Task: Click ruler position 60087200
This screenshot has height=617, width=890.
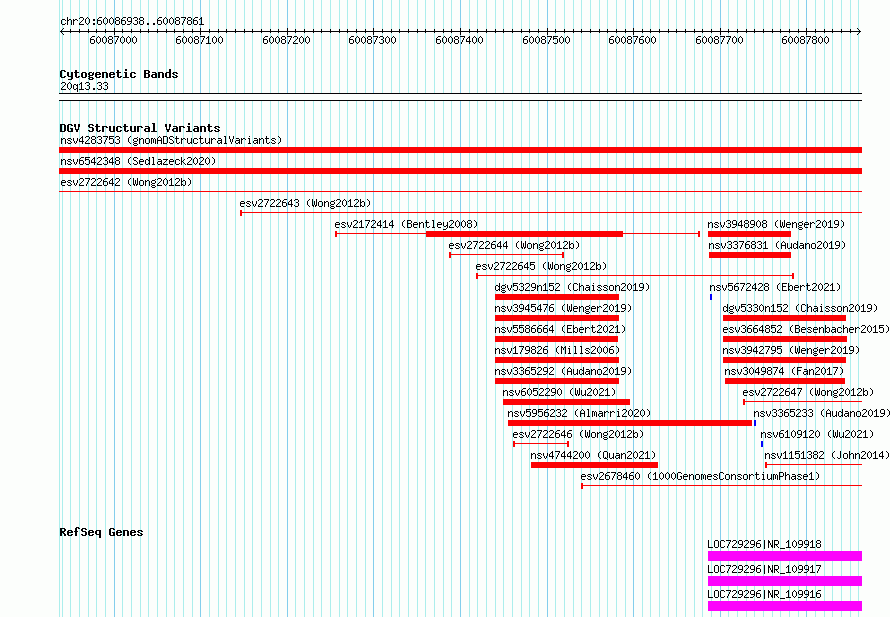Action: pyautogui.click(x=286, y=40)
